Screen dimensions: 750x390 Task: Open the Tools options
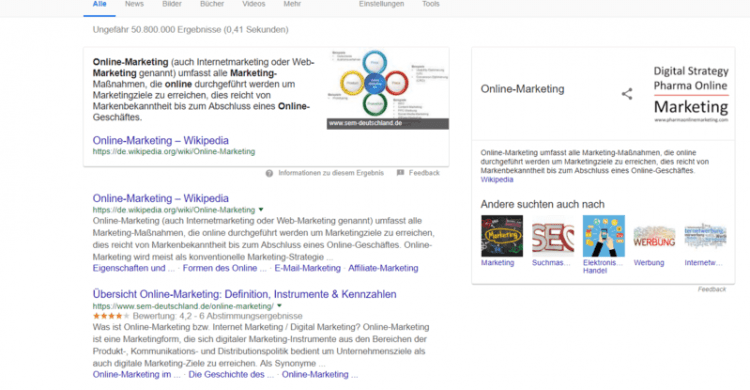click(430, 4)
